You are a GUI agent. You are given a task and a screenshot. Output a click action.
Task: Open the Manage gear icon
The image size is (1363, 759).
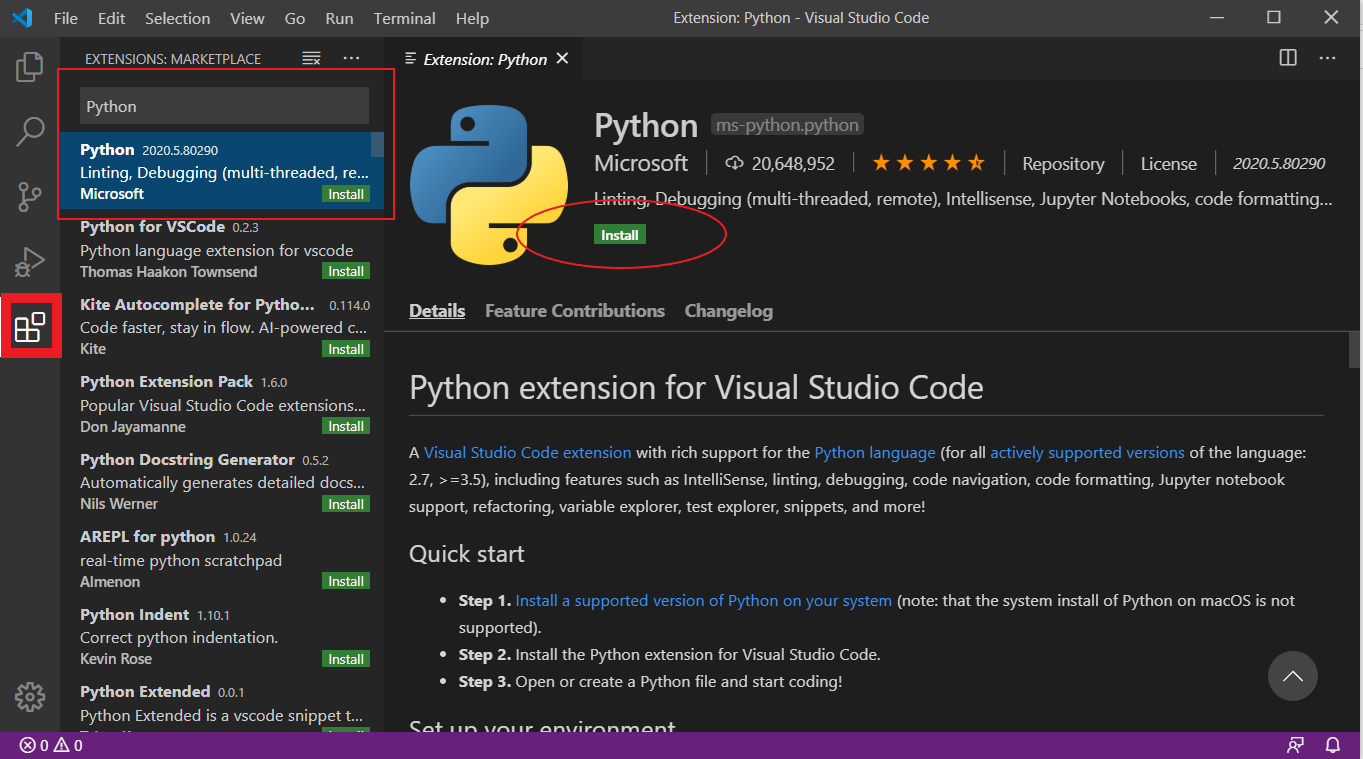[x=29, y=697]
